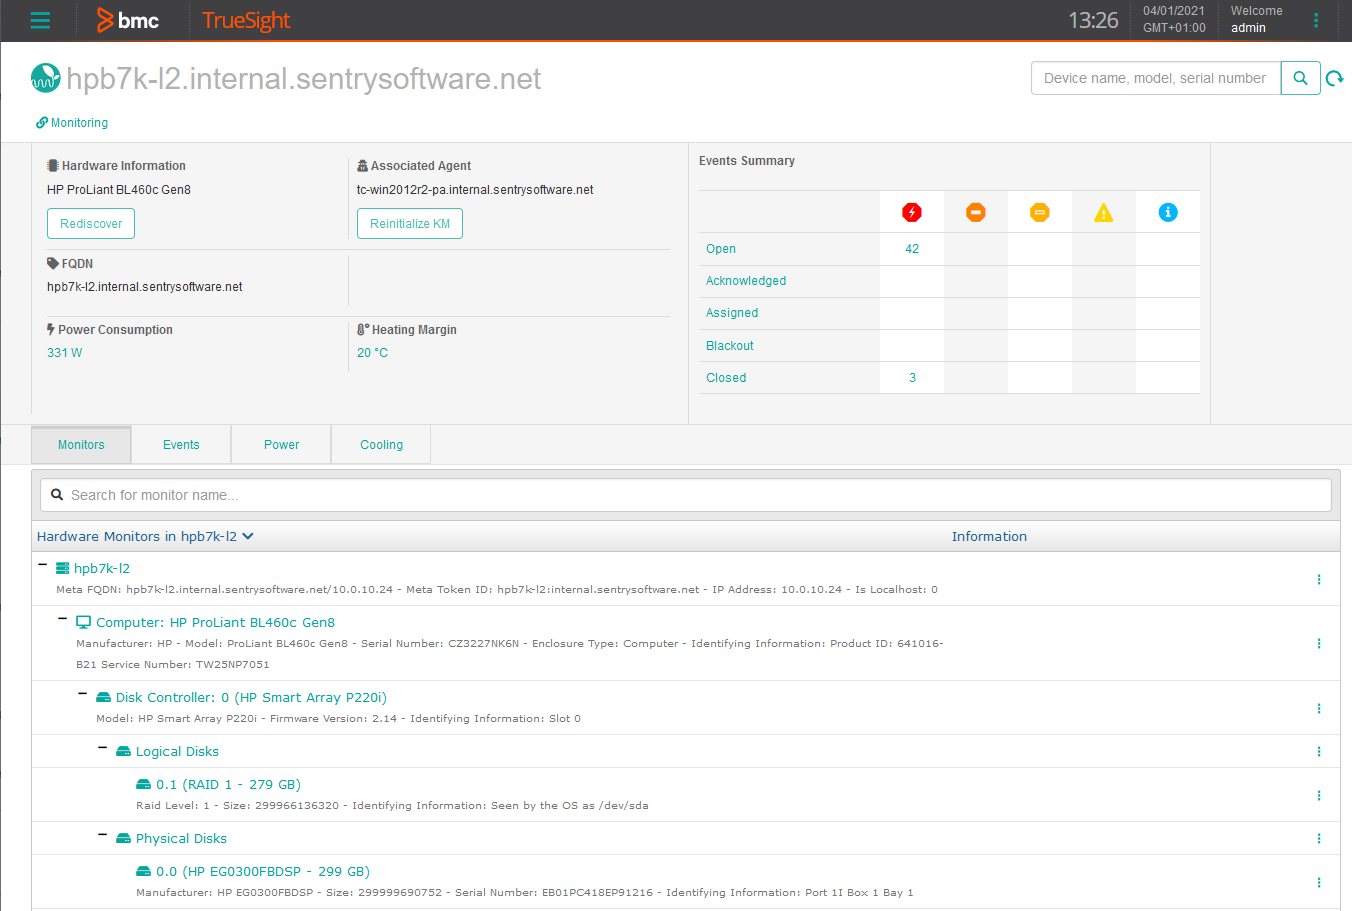The width and height of the screenshot is (1352, 911).
Task: Click the monitor name search field
Action: pyautogui.click(x=684, y=494)
